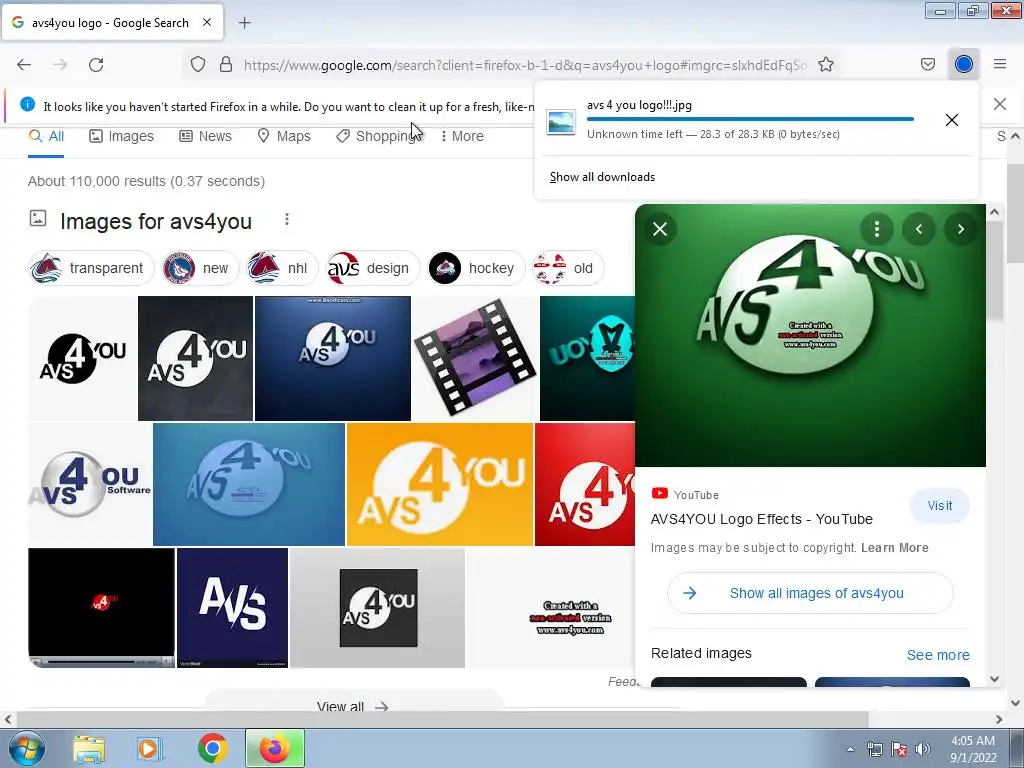Switch to the Images search tab
Viewport: 1024px width, 768px height.
pyautogui.click(x=121, y=136)
